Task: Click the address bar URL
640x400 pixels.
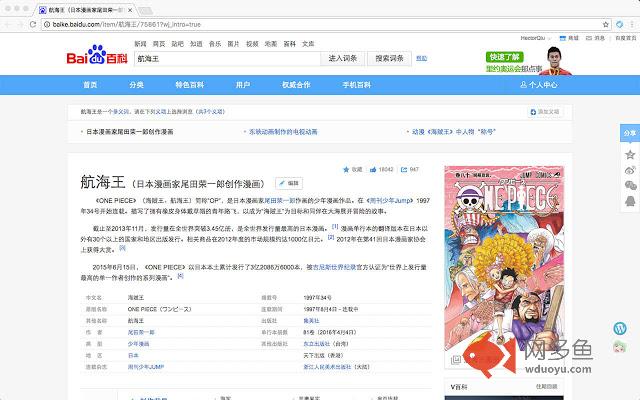Action: (x=127, y=24)
